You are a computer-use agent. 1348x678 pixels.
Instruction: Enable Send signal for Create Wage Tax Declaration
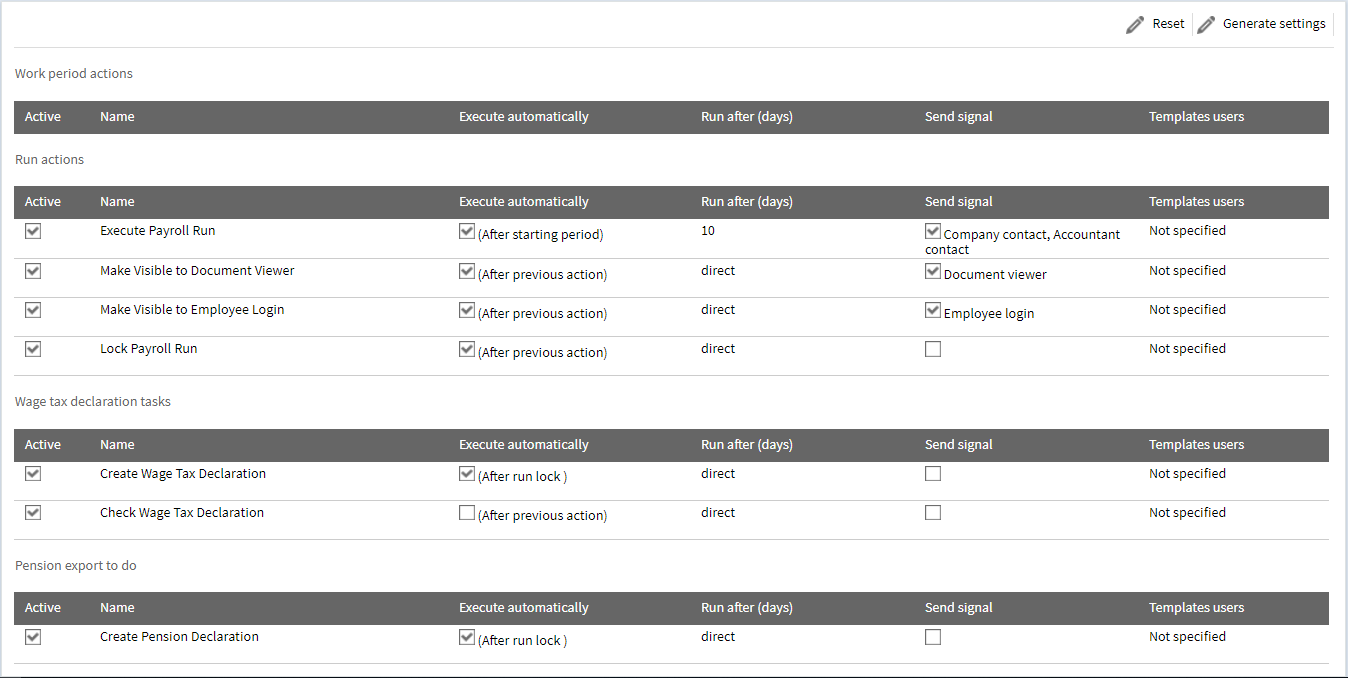pyautogui.click(x=933, y=474)
